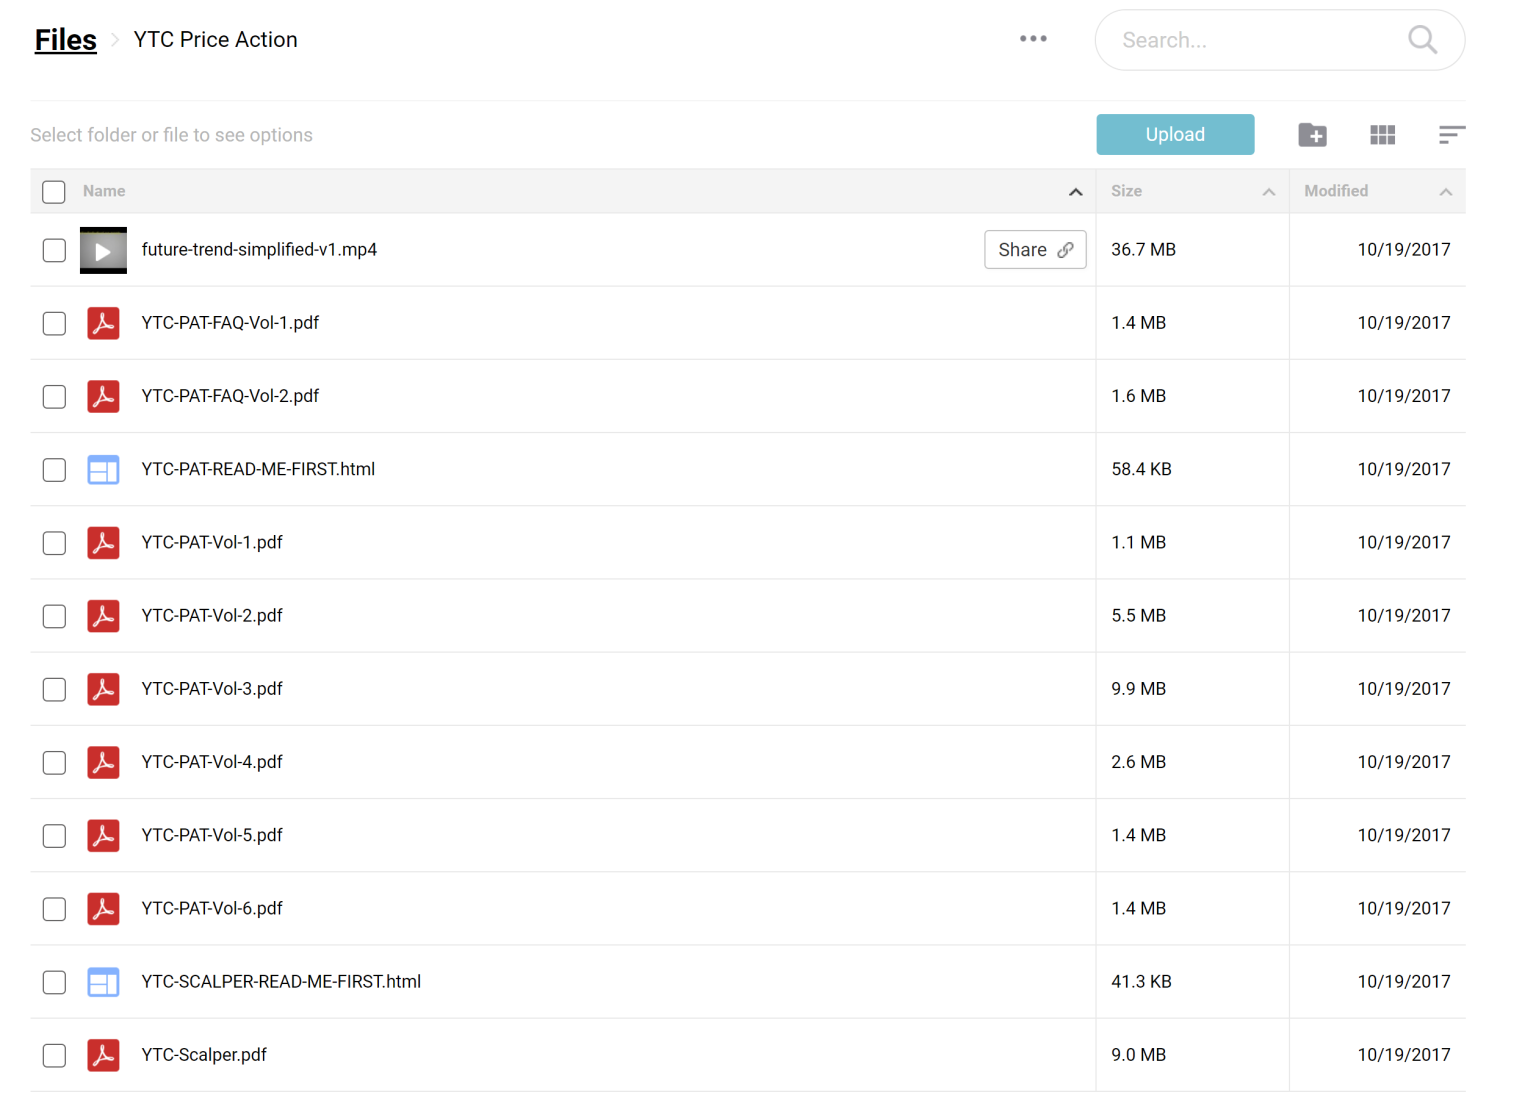Viewport: 1536px width, 1106px height.
Task: Share the future-trend-simplified-v1.mp4 file
Action: pos(1035,250)
